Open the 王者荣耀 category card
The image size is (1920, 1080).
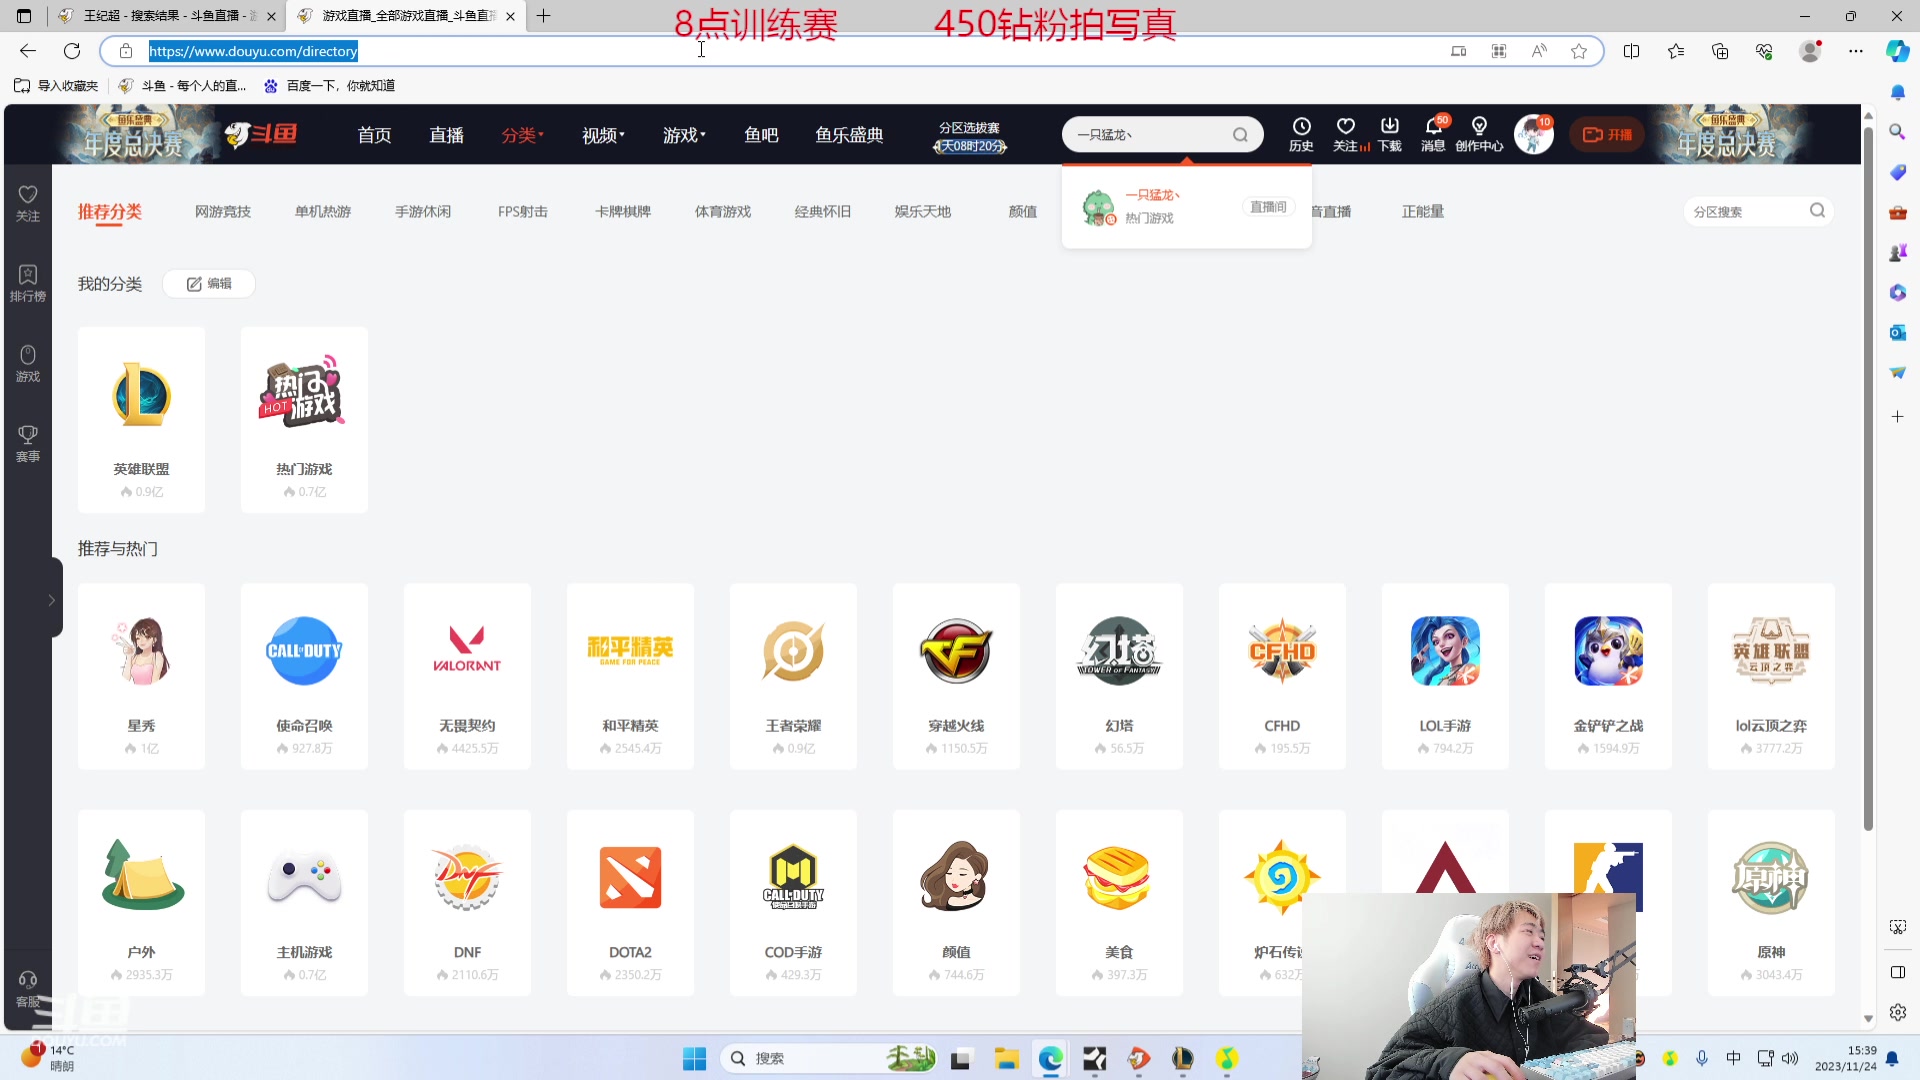[793, 676]
